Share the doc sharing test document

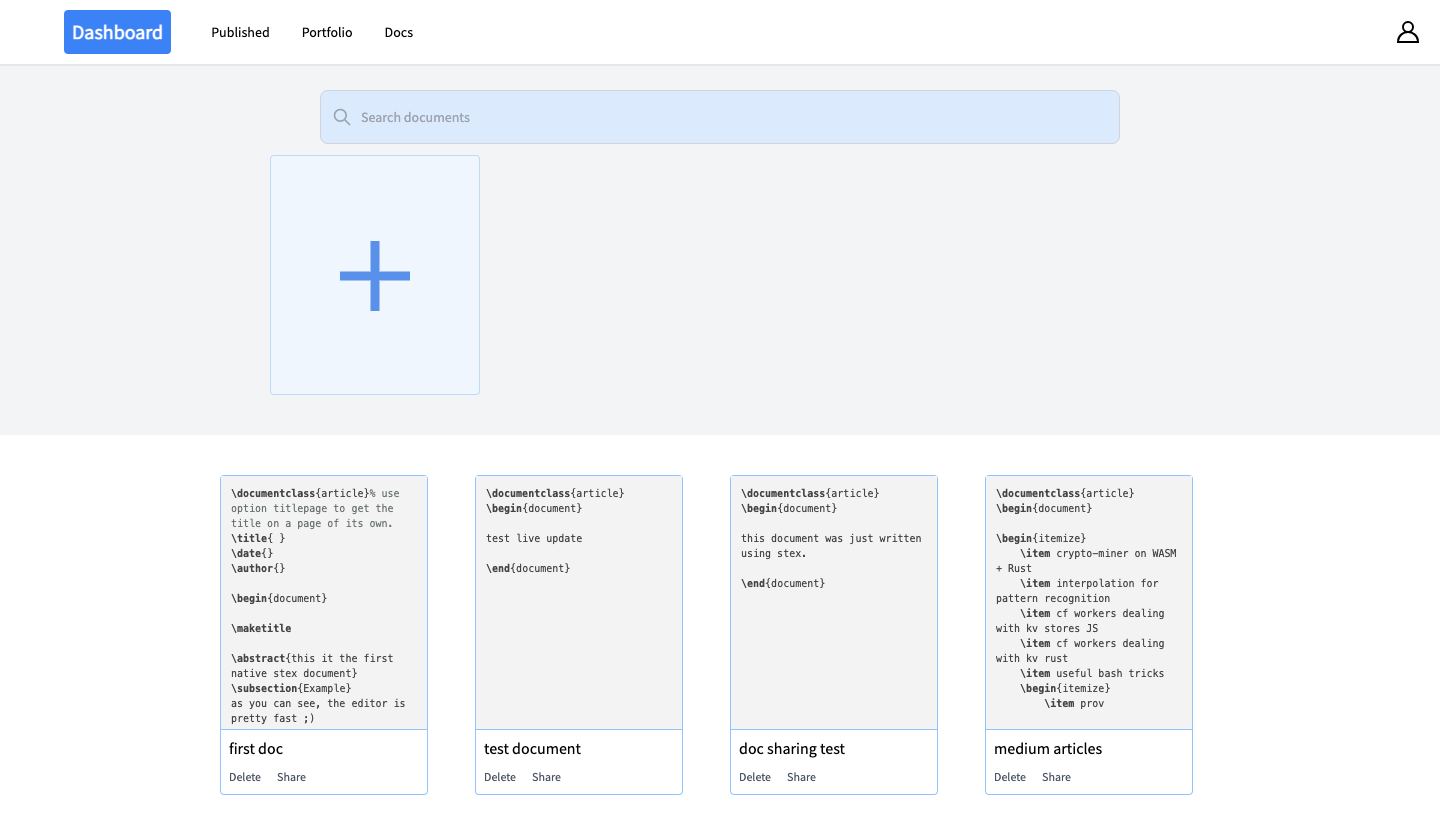point(801,777)
